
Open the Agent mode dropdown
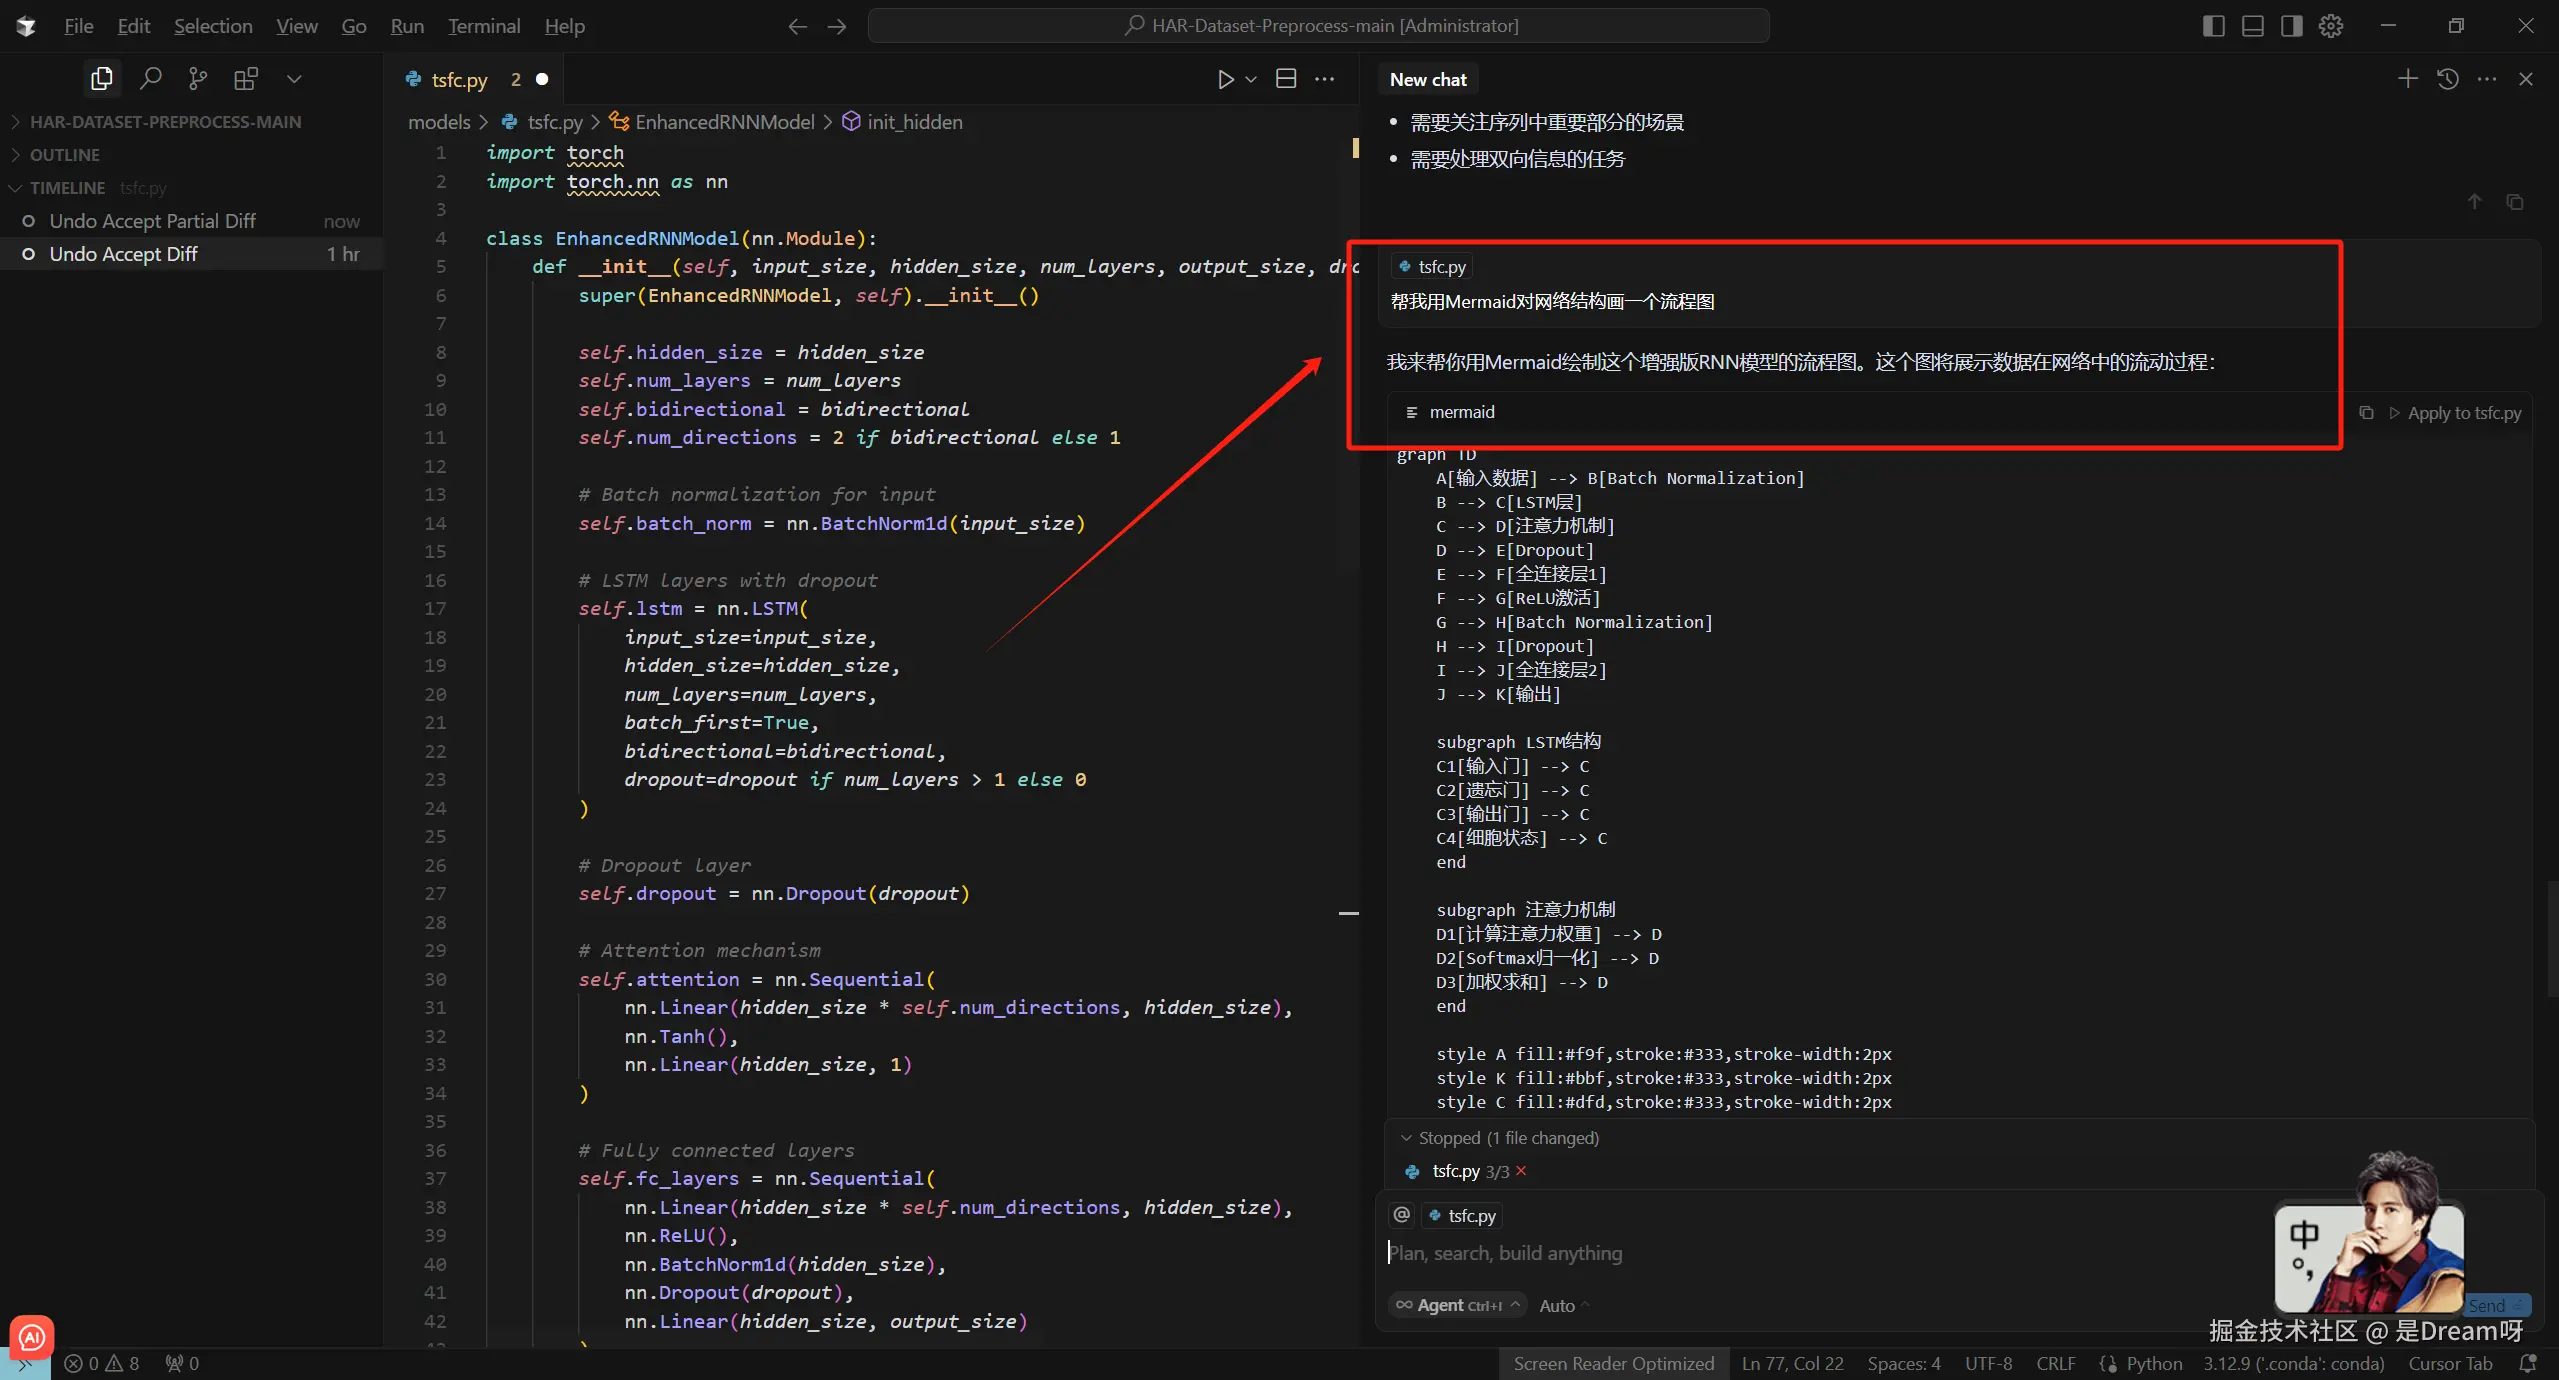click(1458, 1305)
